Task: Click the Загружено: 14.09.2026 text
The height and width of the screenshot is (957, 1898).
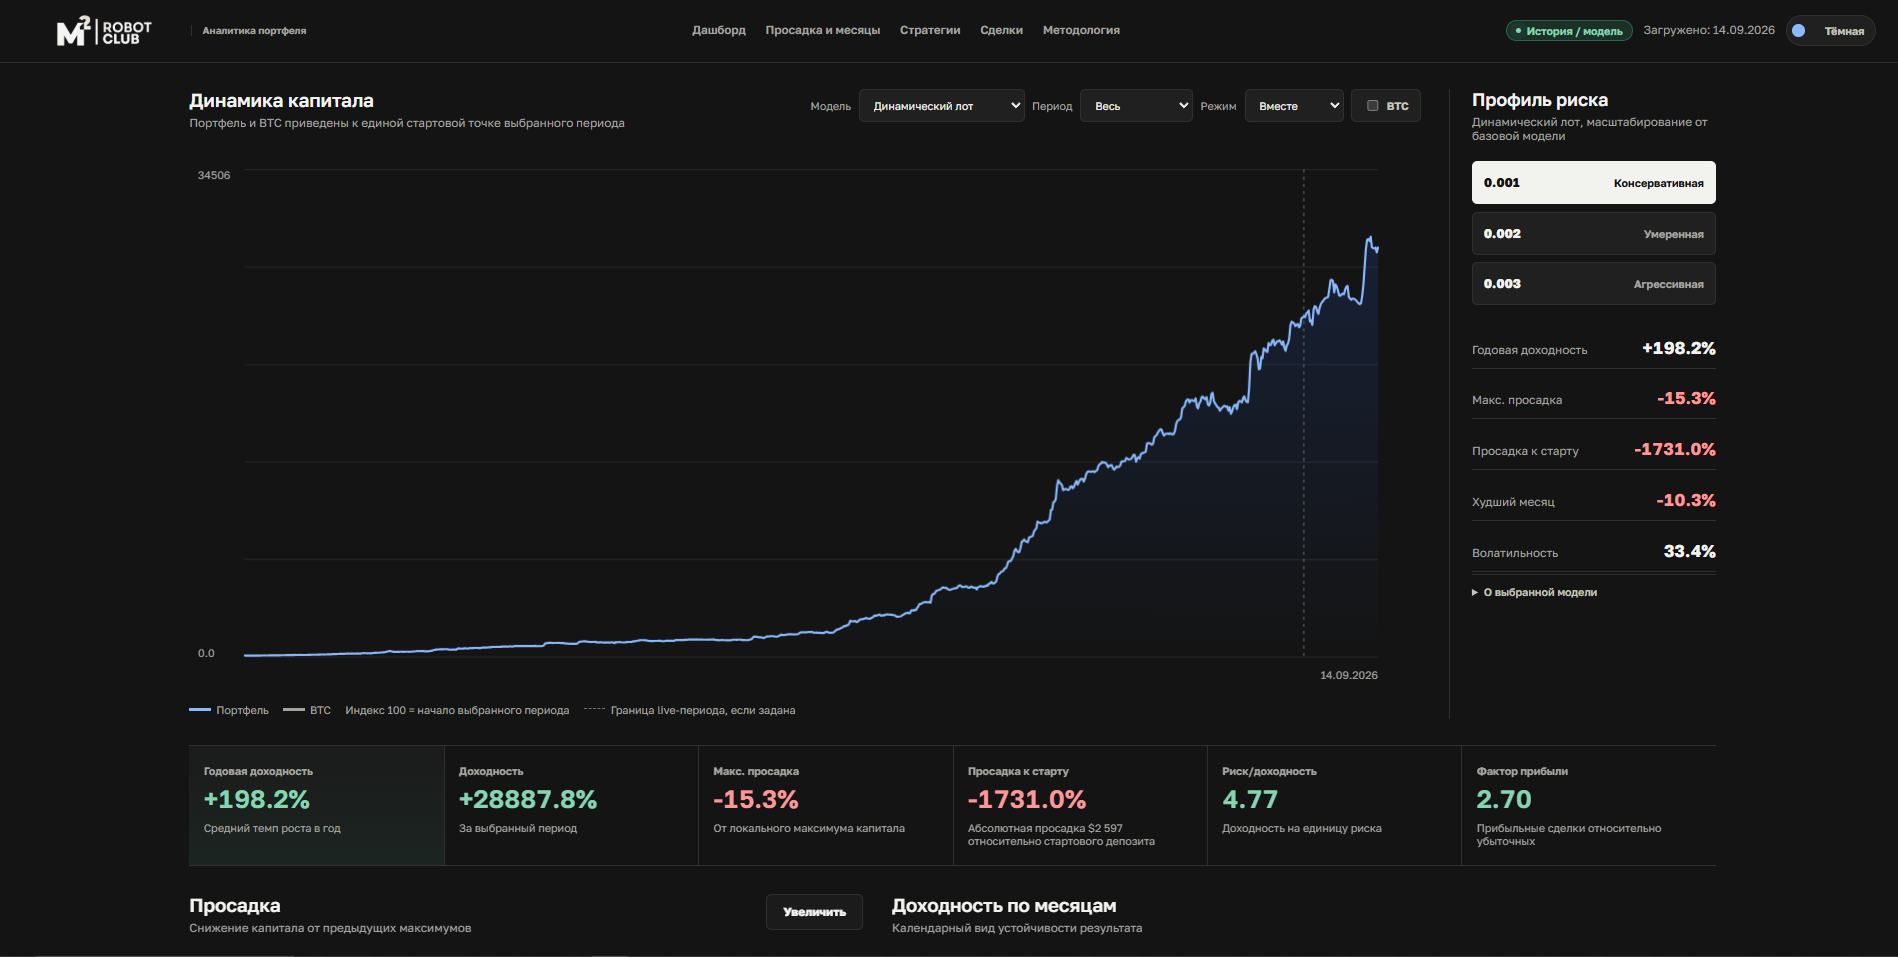Action: coord(1709,30)
